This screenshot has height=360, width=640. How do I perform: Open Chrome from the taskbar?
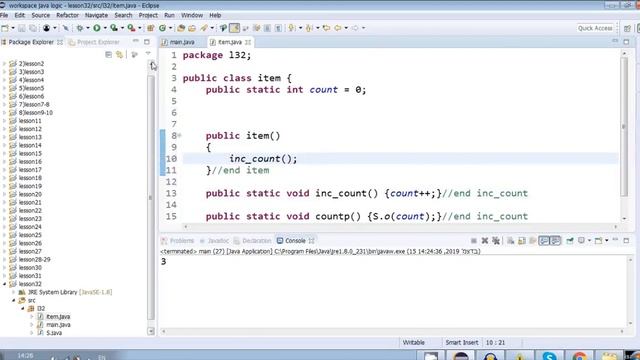579,356
